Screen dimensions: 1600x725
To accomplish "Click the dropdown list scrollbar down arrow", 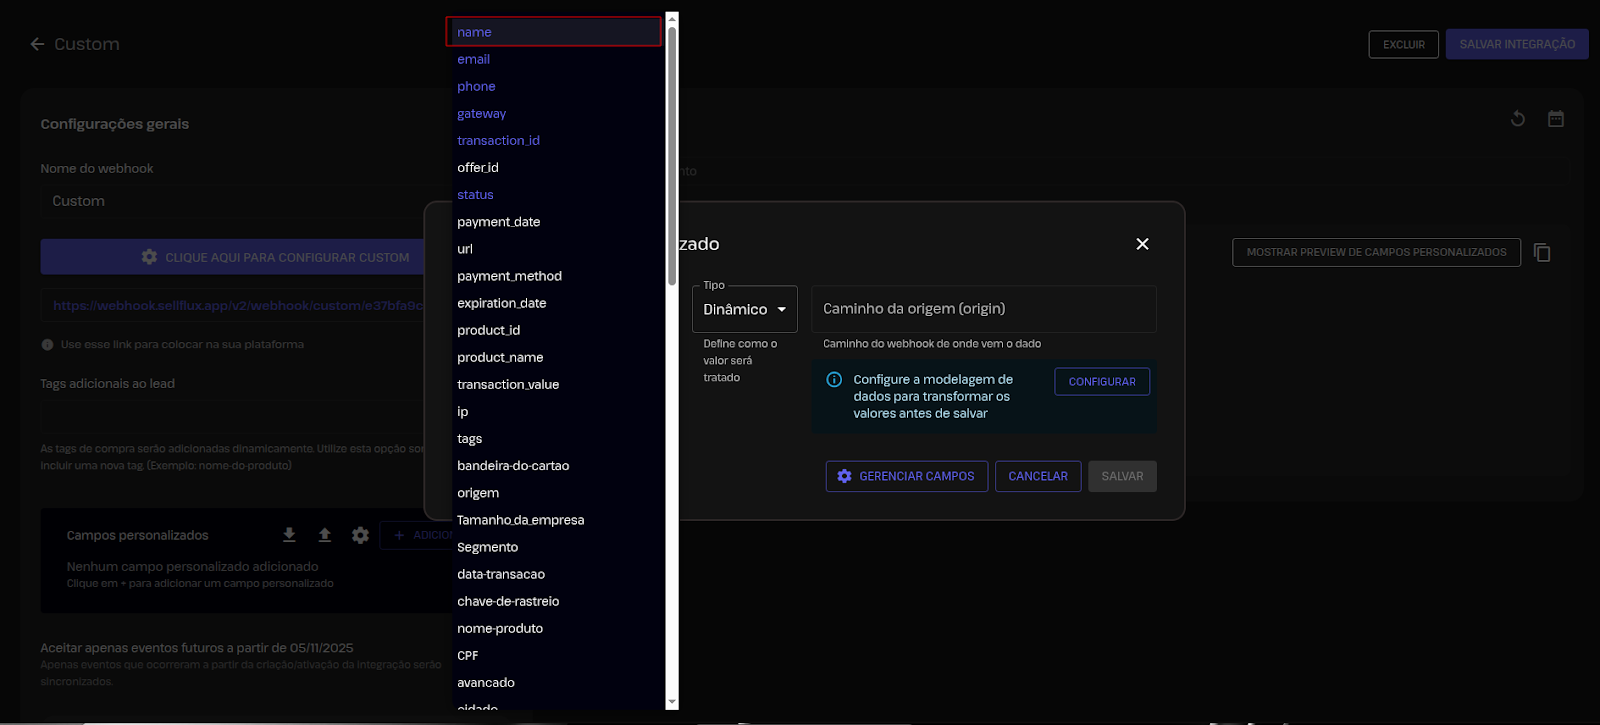I will (x=672, y=703).
